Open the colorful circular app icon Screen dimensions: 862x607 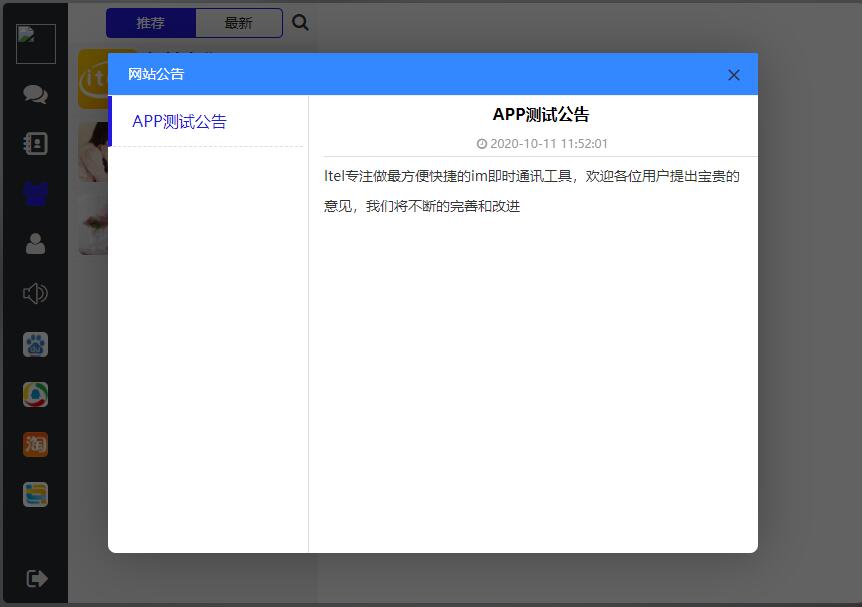[35, 395]
